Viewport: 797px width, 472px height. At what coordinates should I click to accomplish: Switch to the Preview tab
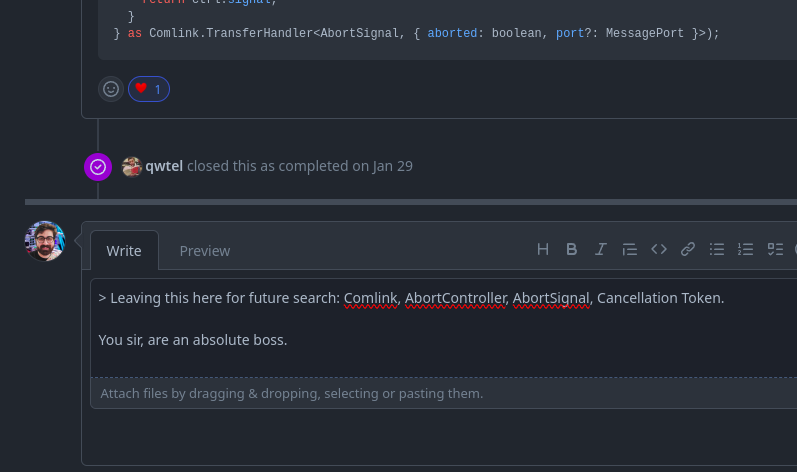click(x=205, y=251)
